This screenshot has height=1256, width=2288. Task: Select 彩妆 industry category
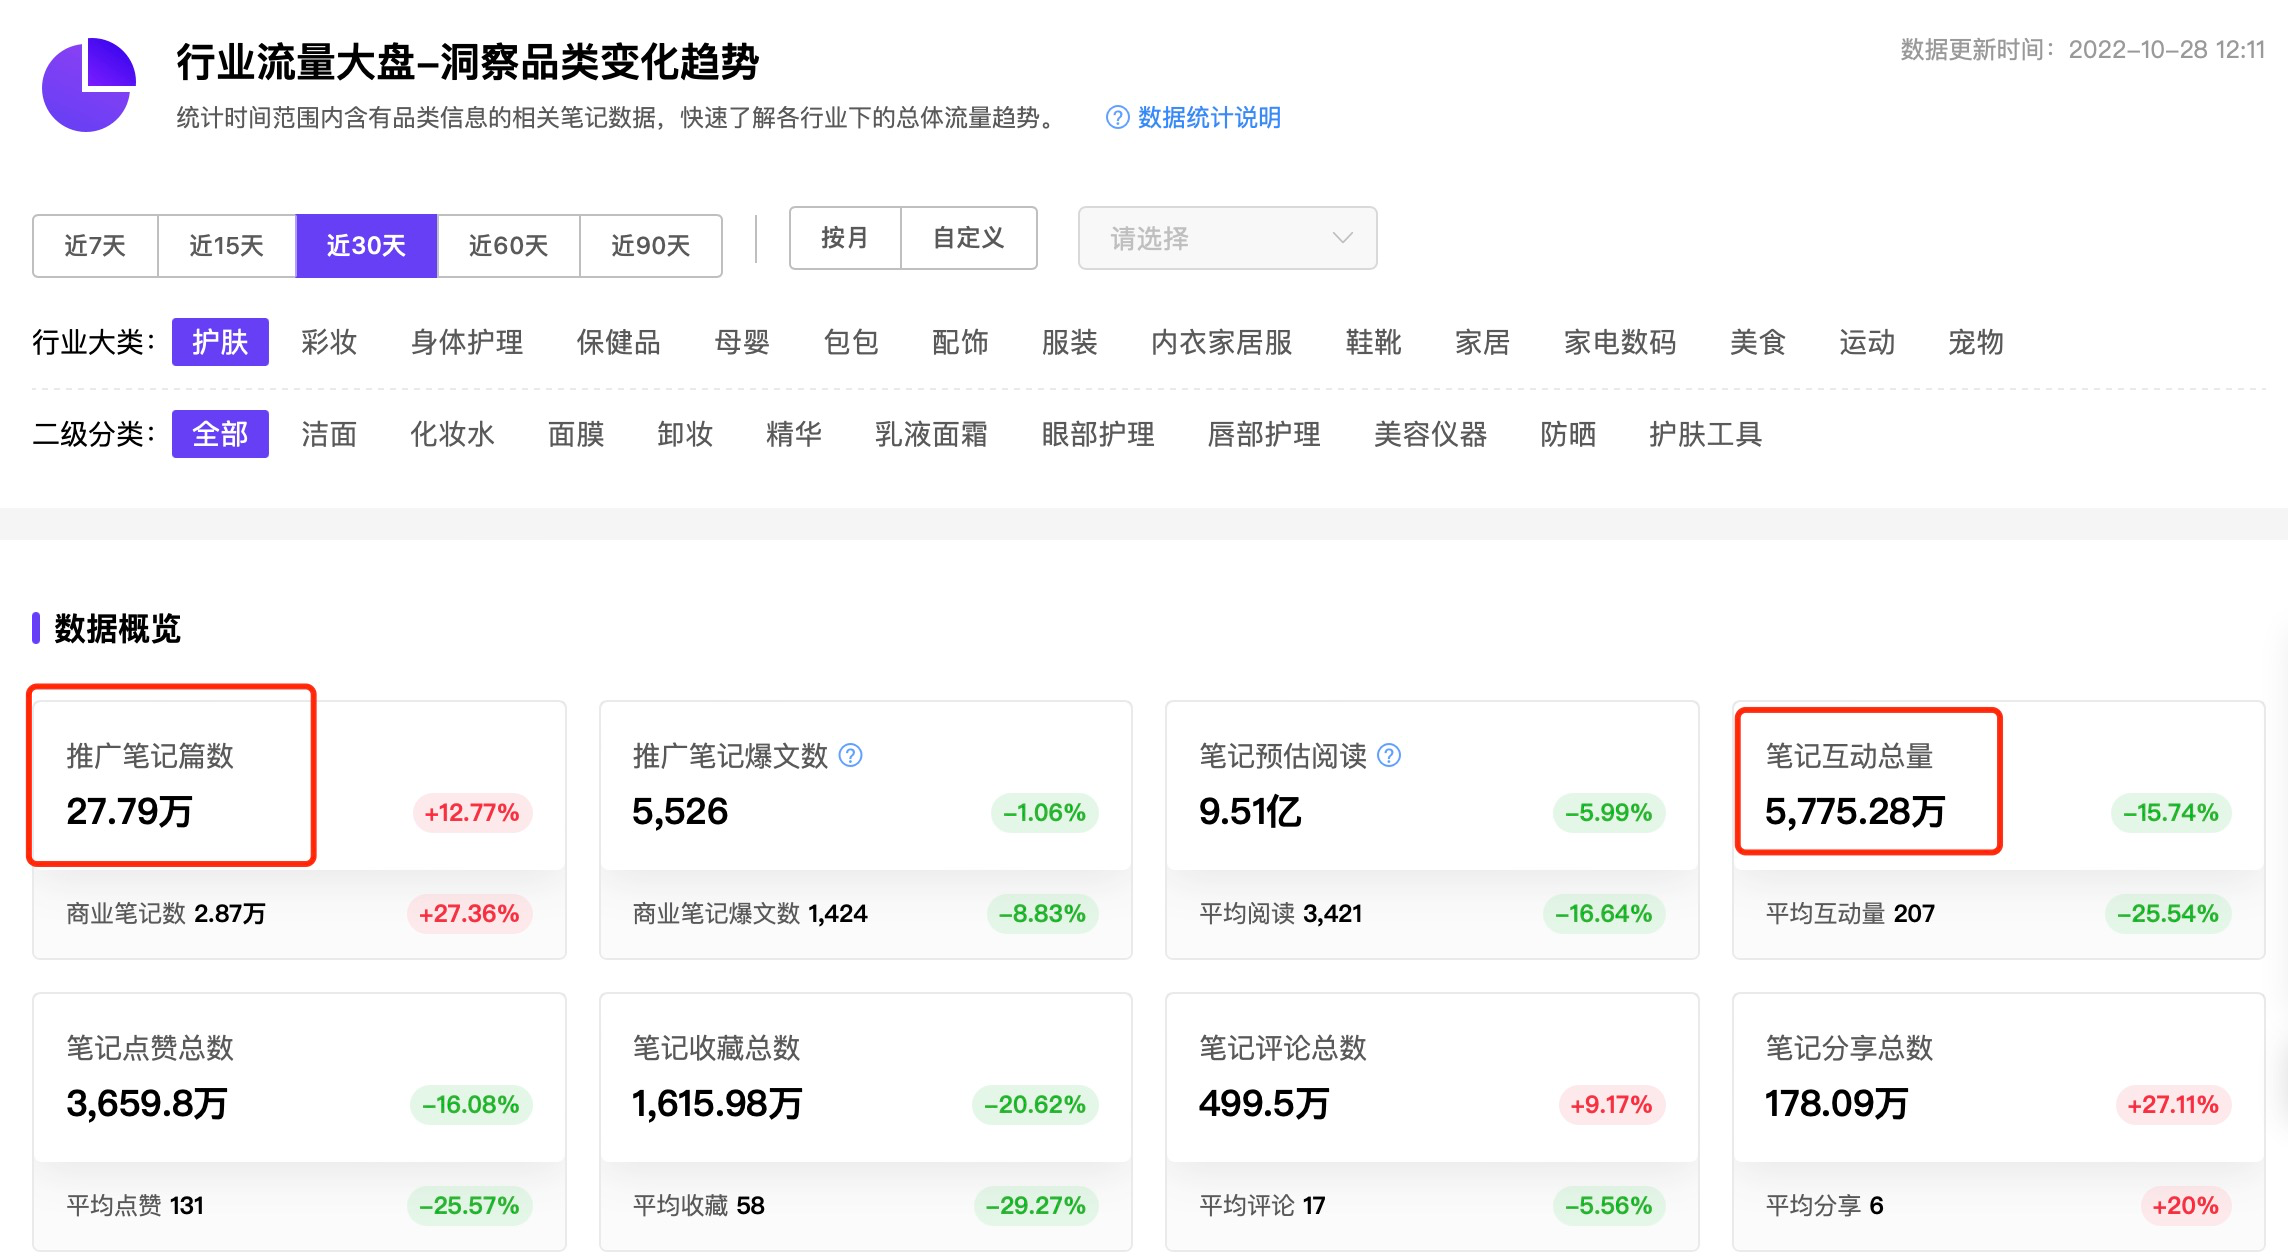[329, 342]
